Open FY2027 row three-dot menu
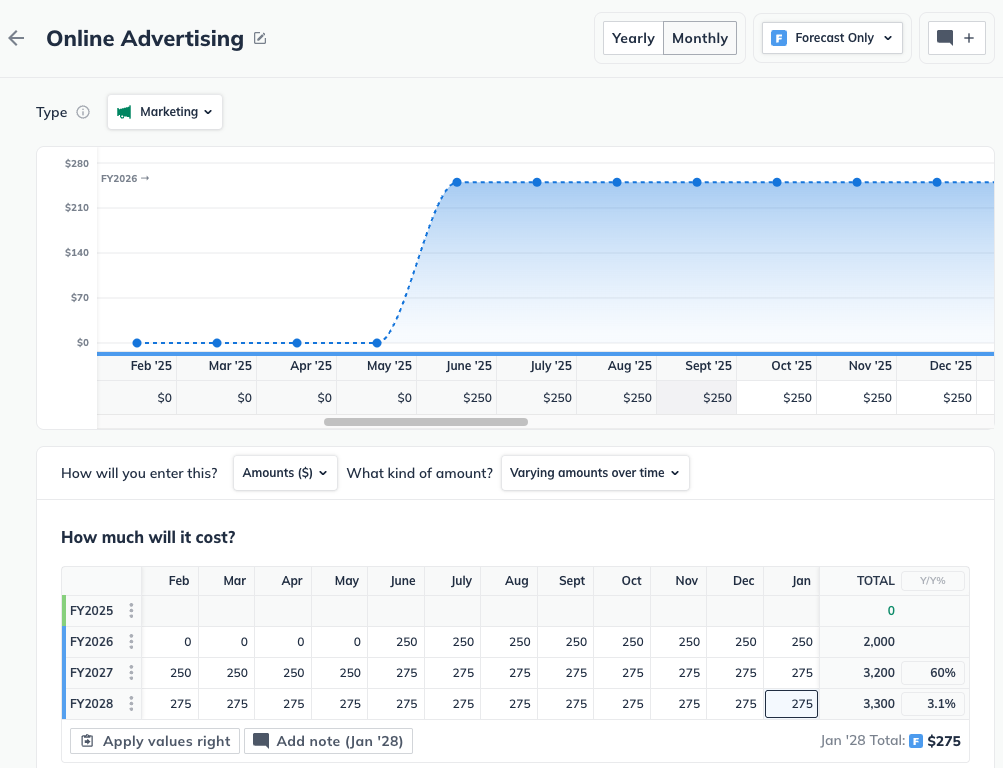 pos(131,672)
